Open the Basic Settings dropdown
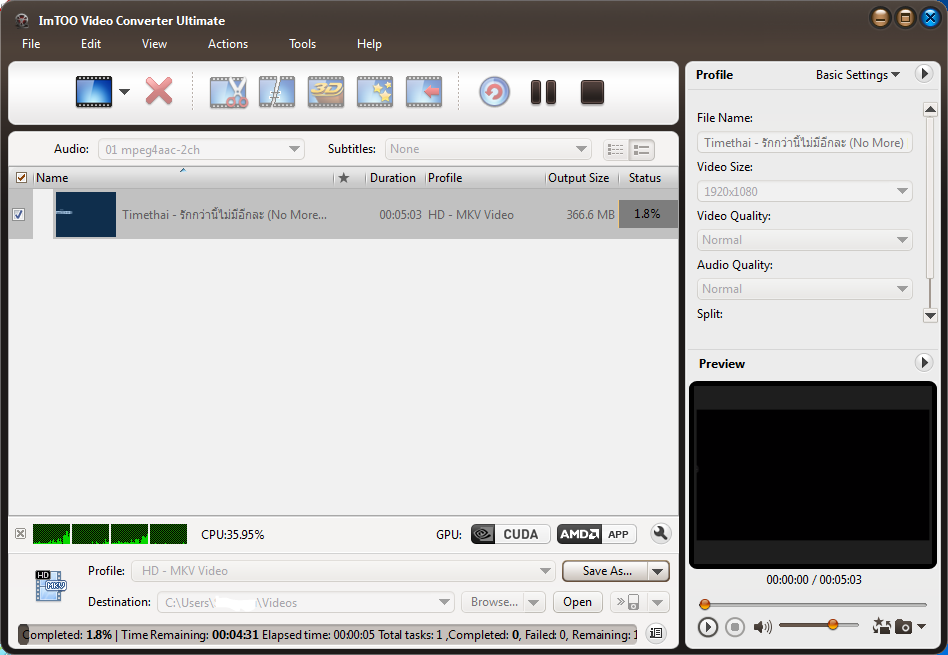 pyautogui.click(x=857, y=74)
